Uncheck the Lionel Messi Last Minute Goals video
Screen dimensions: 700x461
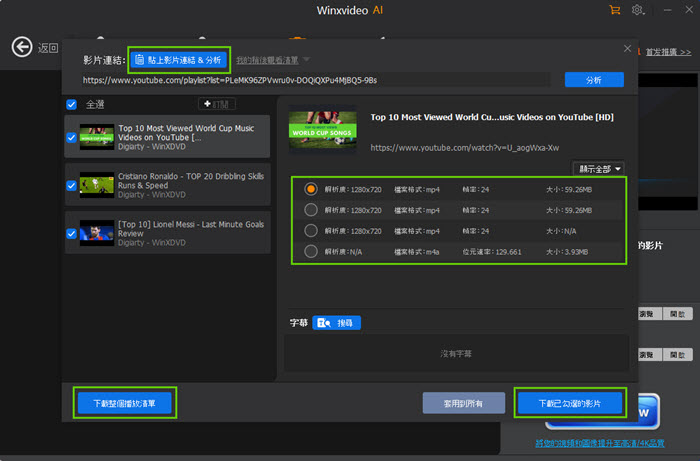point(71,234)
